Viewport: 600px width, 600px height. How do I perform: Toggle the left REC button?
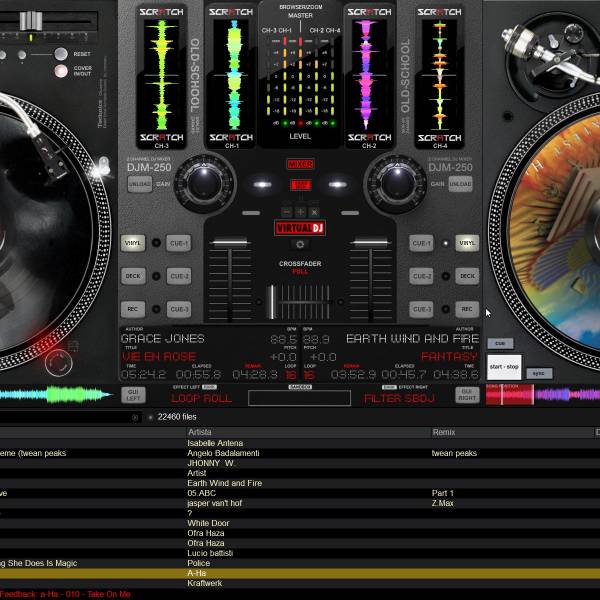[133, 309]
